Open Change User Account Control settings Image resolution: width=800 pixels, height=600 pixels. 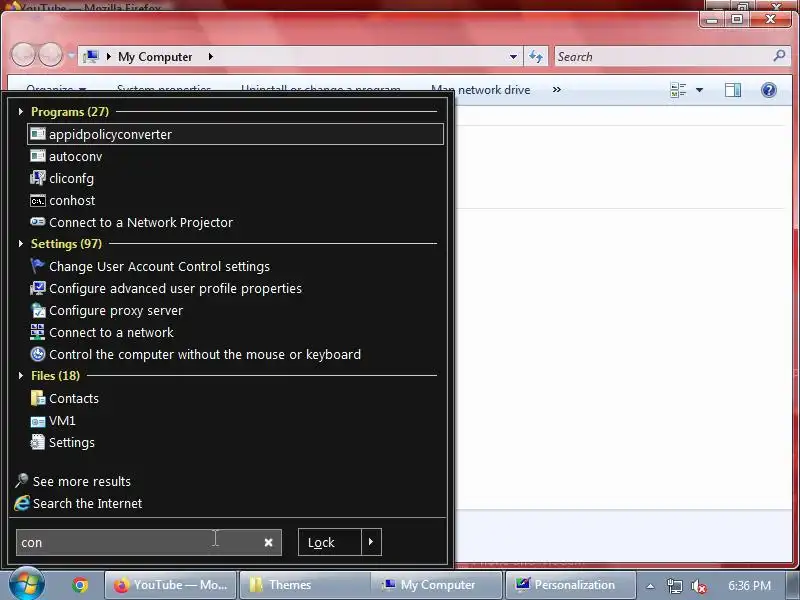(159, 266)
